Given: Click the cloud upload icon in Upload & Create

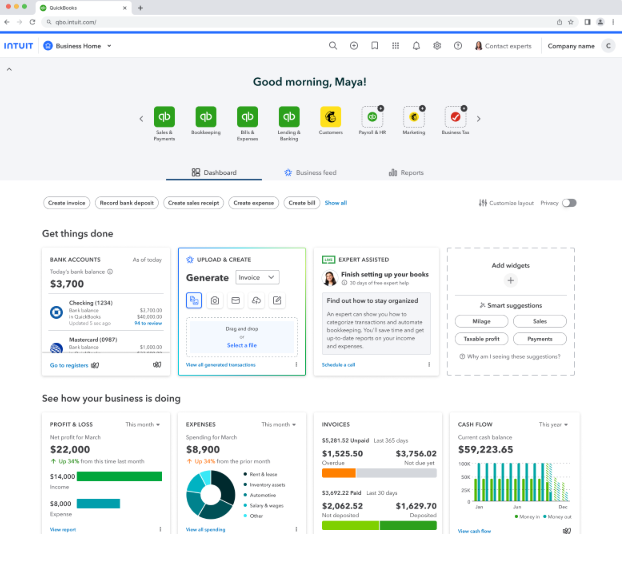Looking at the screenshot, I should [x=256, y=300].
